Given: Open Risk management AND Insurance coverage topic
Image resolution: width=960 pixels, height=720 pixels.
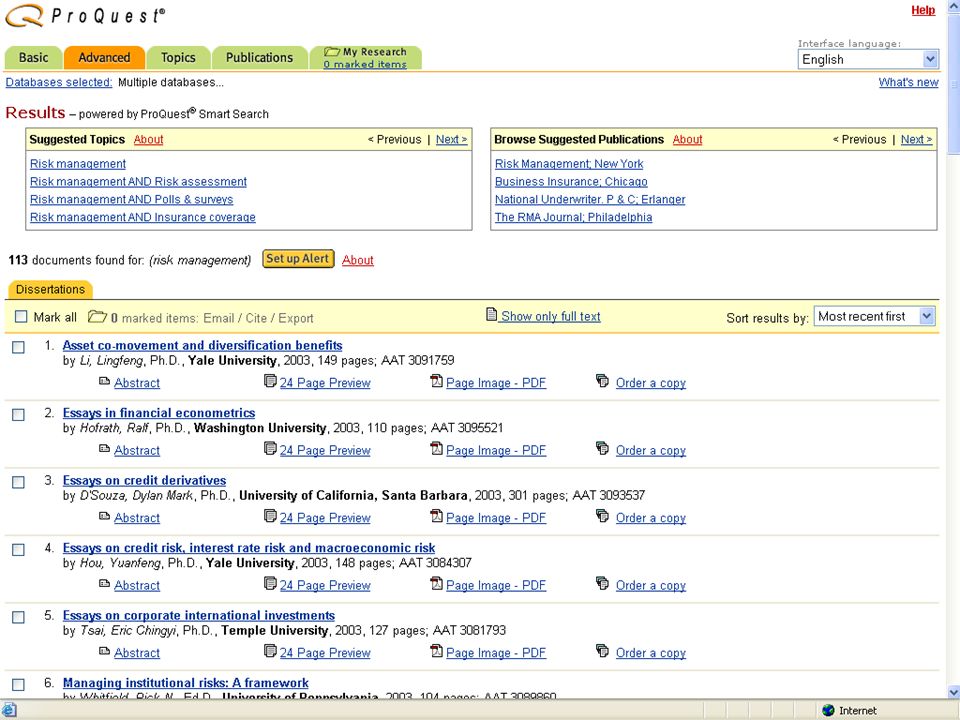Looking at the screenshot, I should pyautogui.click(x=143, y=217).
